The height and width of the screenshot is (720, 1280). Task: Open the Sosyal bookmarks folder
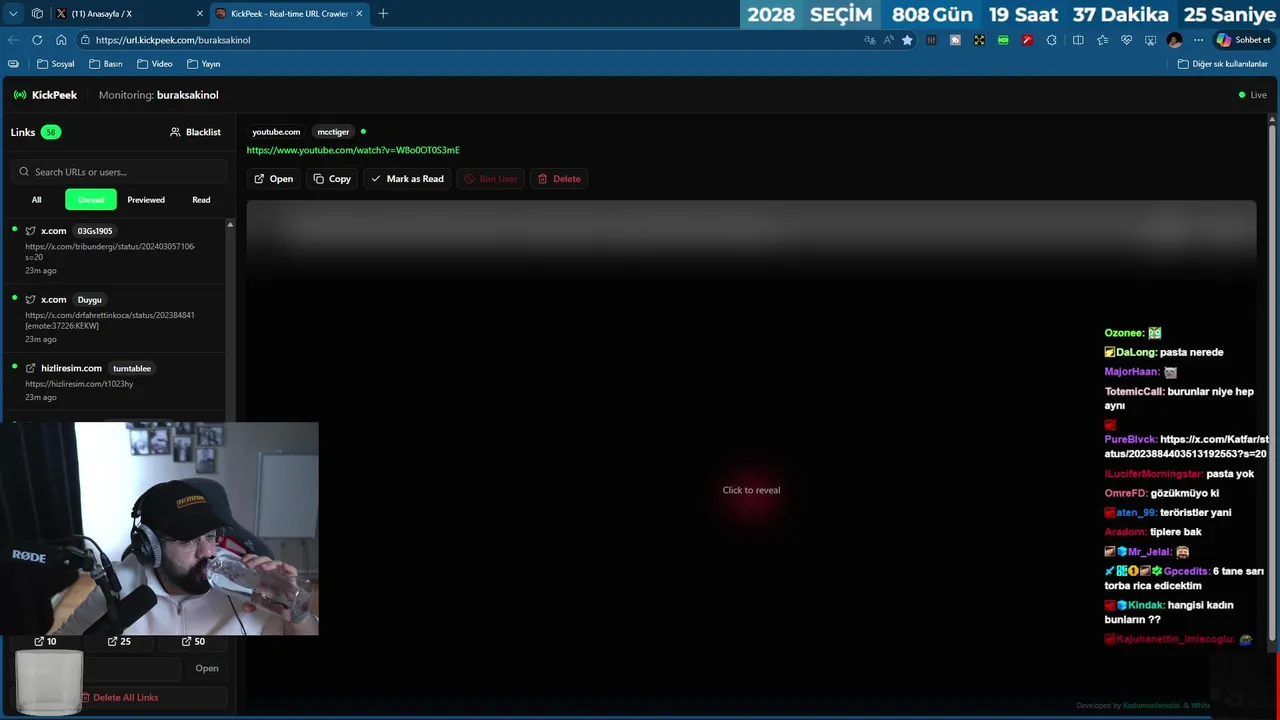pos(56,64)
